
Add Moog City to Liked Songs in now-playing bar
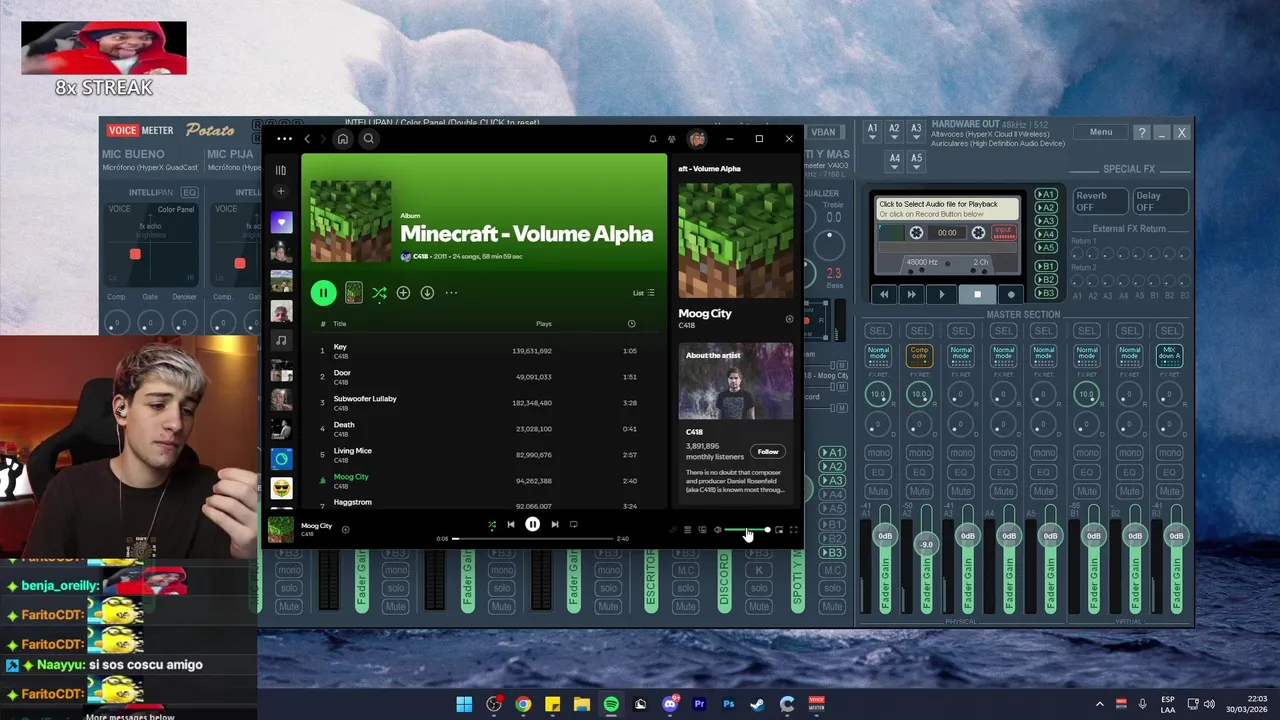point(345,530)
